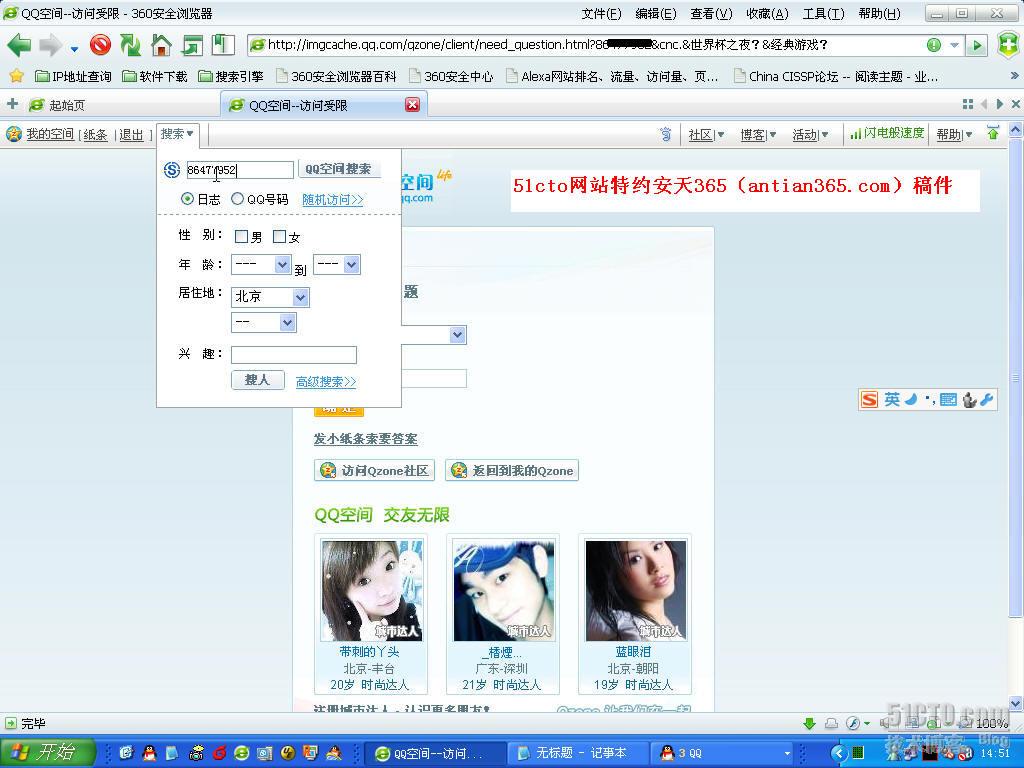Open the favorites sidebar panel icon
1024x768 pixels.
tap(223, 45)
